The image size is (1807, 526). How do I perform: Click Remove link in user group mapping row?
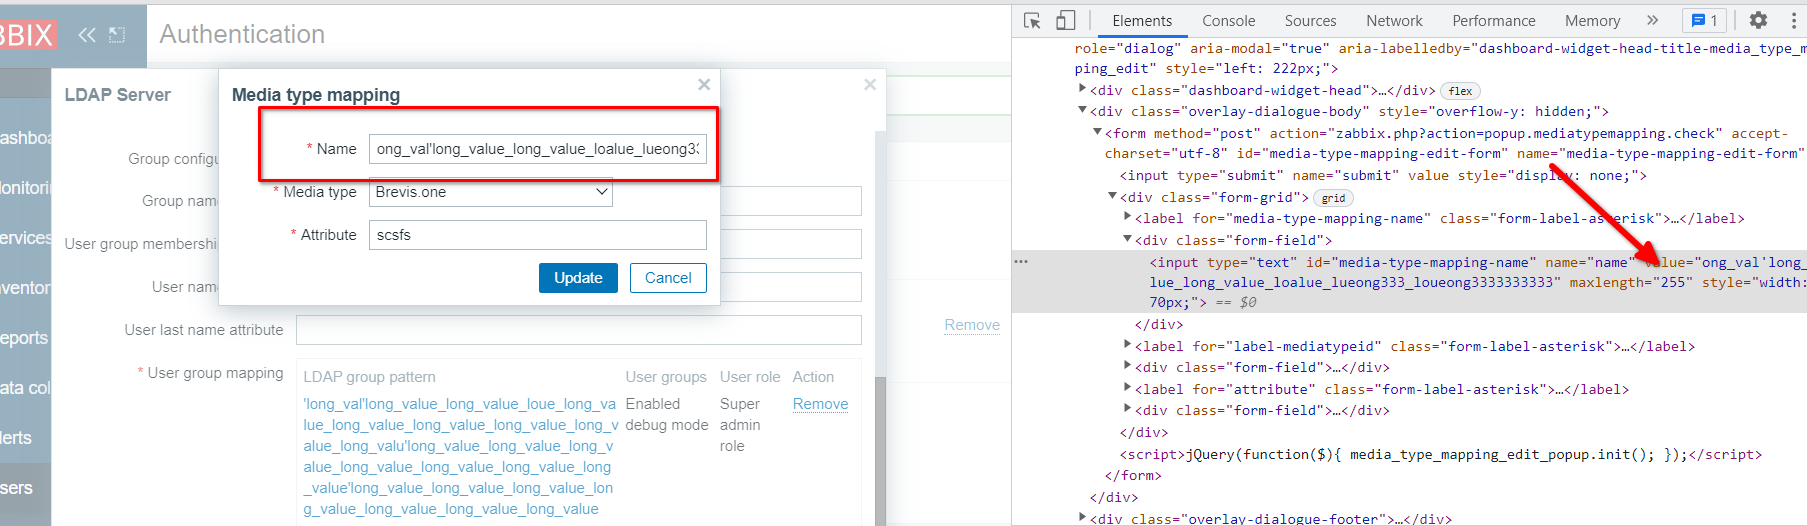point(820,404)
